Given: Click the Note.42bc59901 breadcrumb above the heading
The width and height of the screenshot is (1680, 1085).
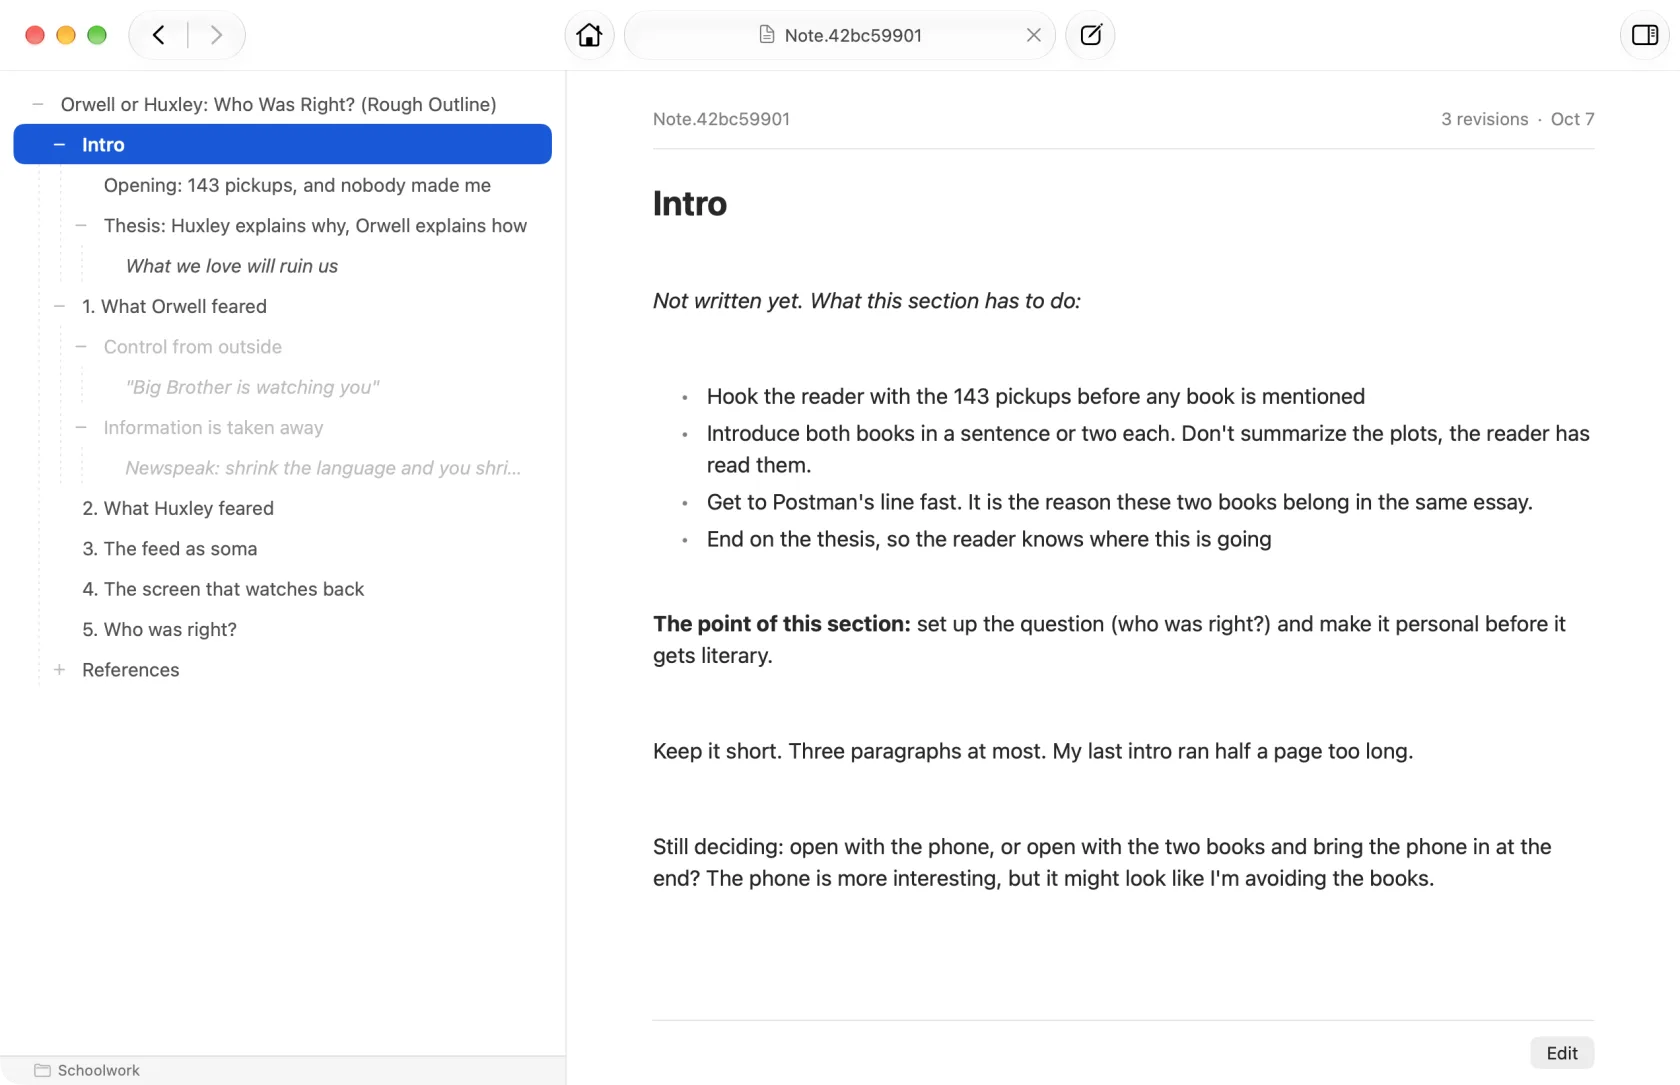Looking at the screenshot, I should tap(721, 119).
